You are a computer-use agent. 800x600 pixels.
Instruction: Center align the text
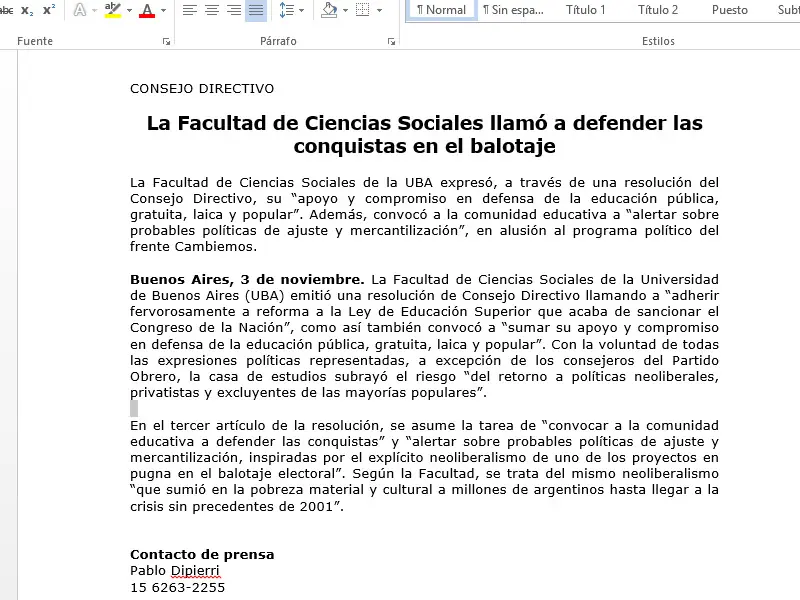pos(212,10)
